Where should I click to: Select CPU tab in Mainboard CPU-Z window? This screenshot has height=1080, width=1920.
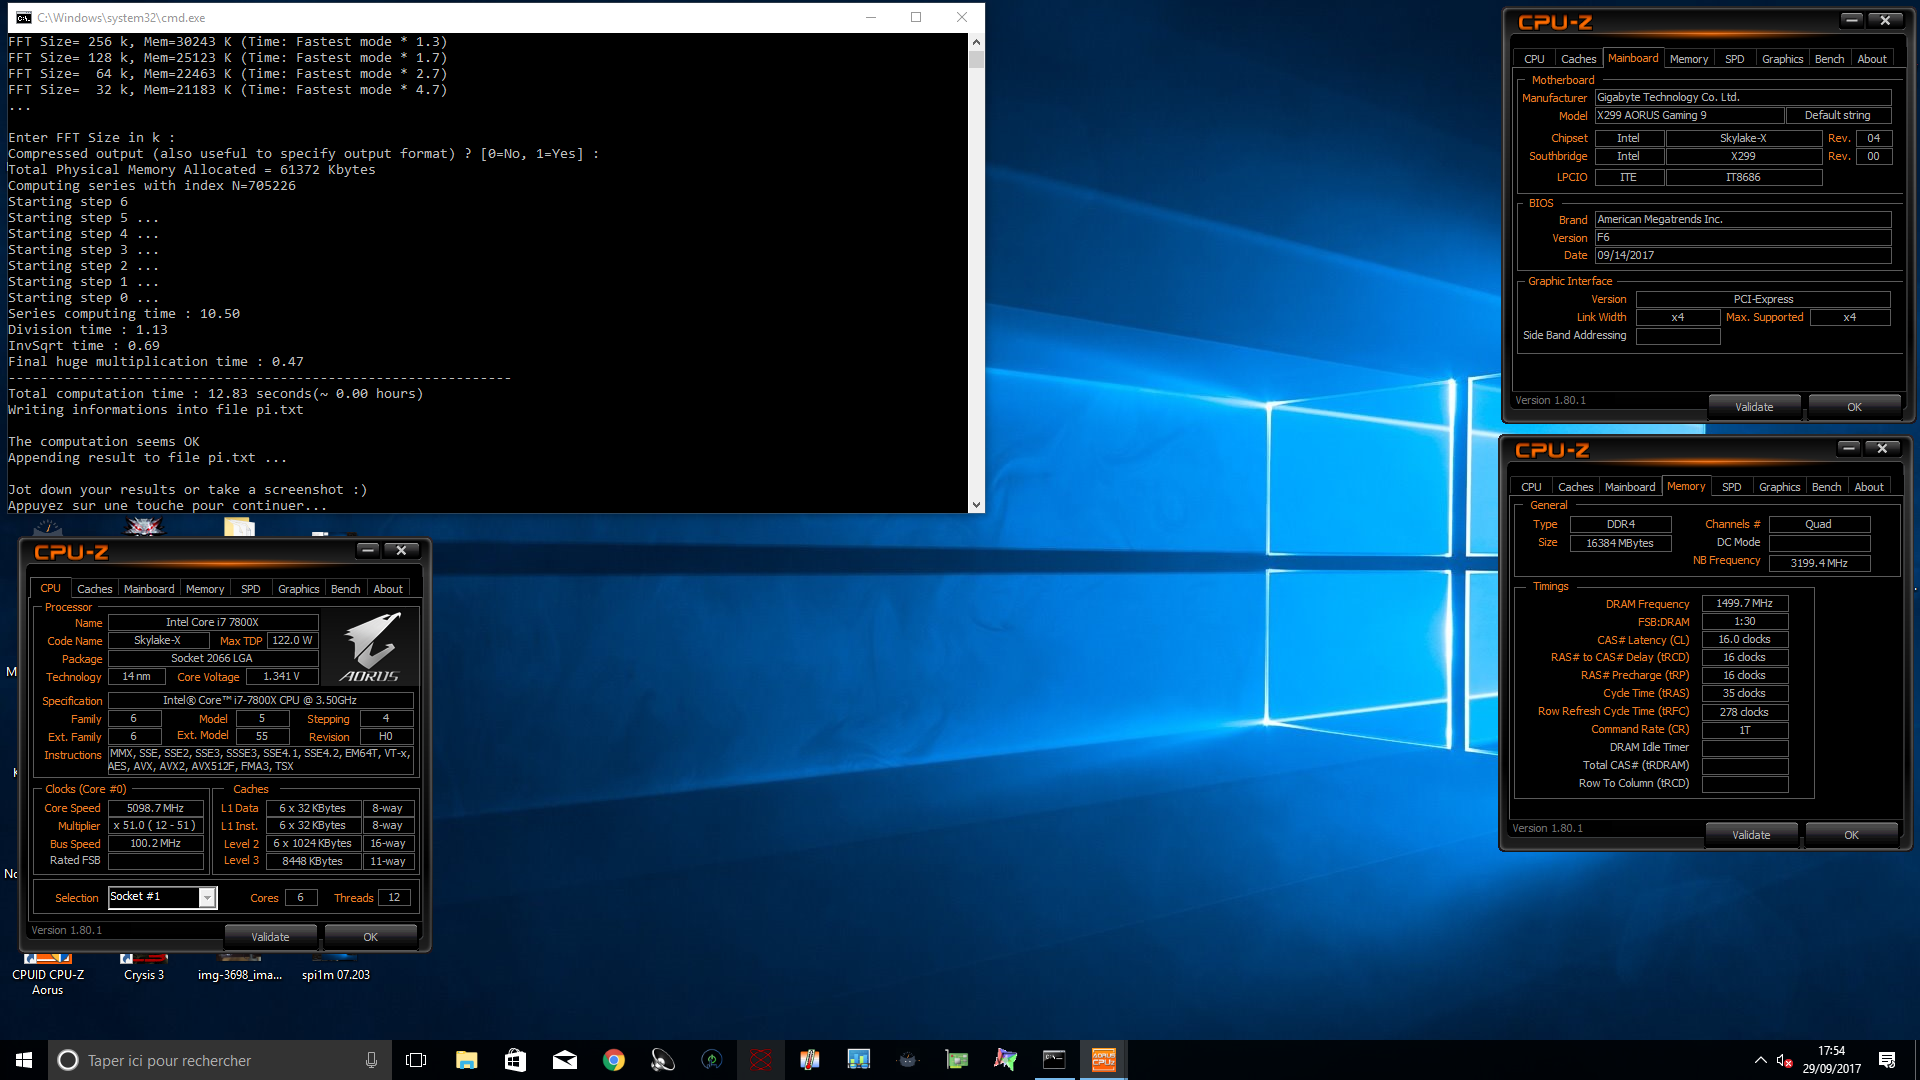coord(1534,59)
